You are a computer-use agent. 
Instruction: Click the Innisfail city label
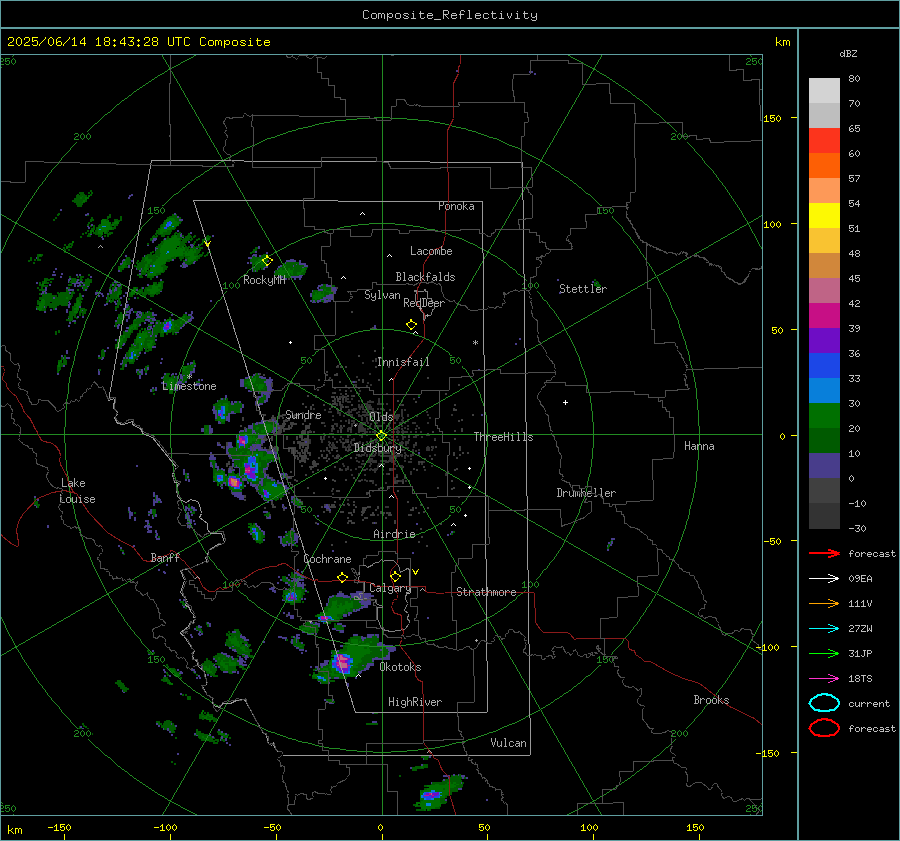point(403,362)
